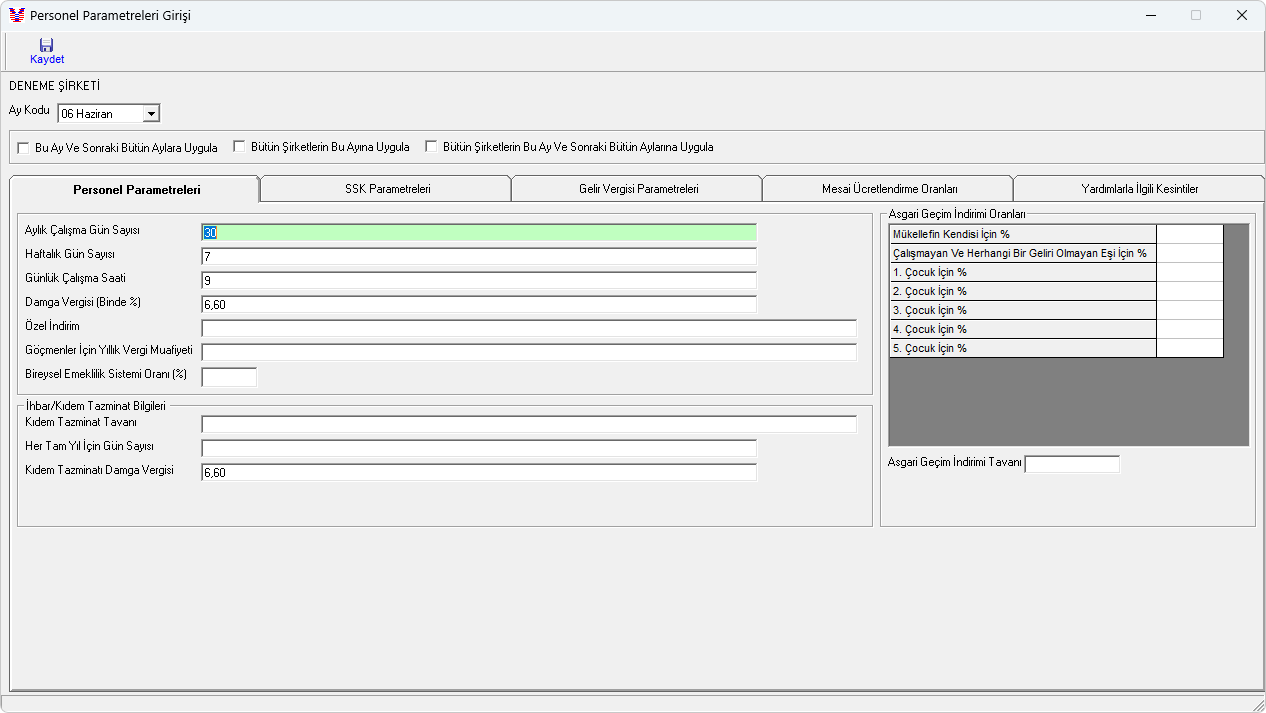Check Bütün Şirketlerin Bu Ayına Uygula
Image resolution: width=1266 pixels, height=713 pixels.
[x=240, y=147]
